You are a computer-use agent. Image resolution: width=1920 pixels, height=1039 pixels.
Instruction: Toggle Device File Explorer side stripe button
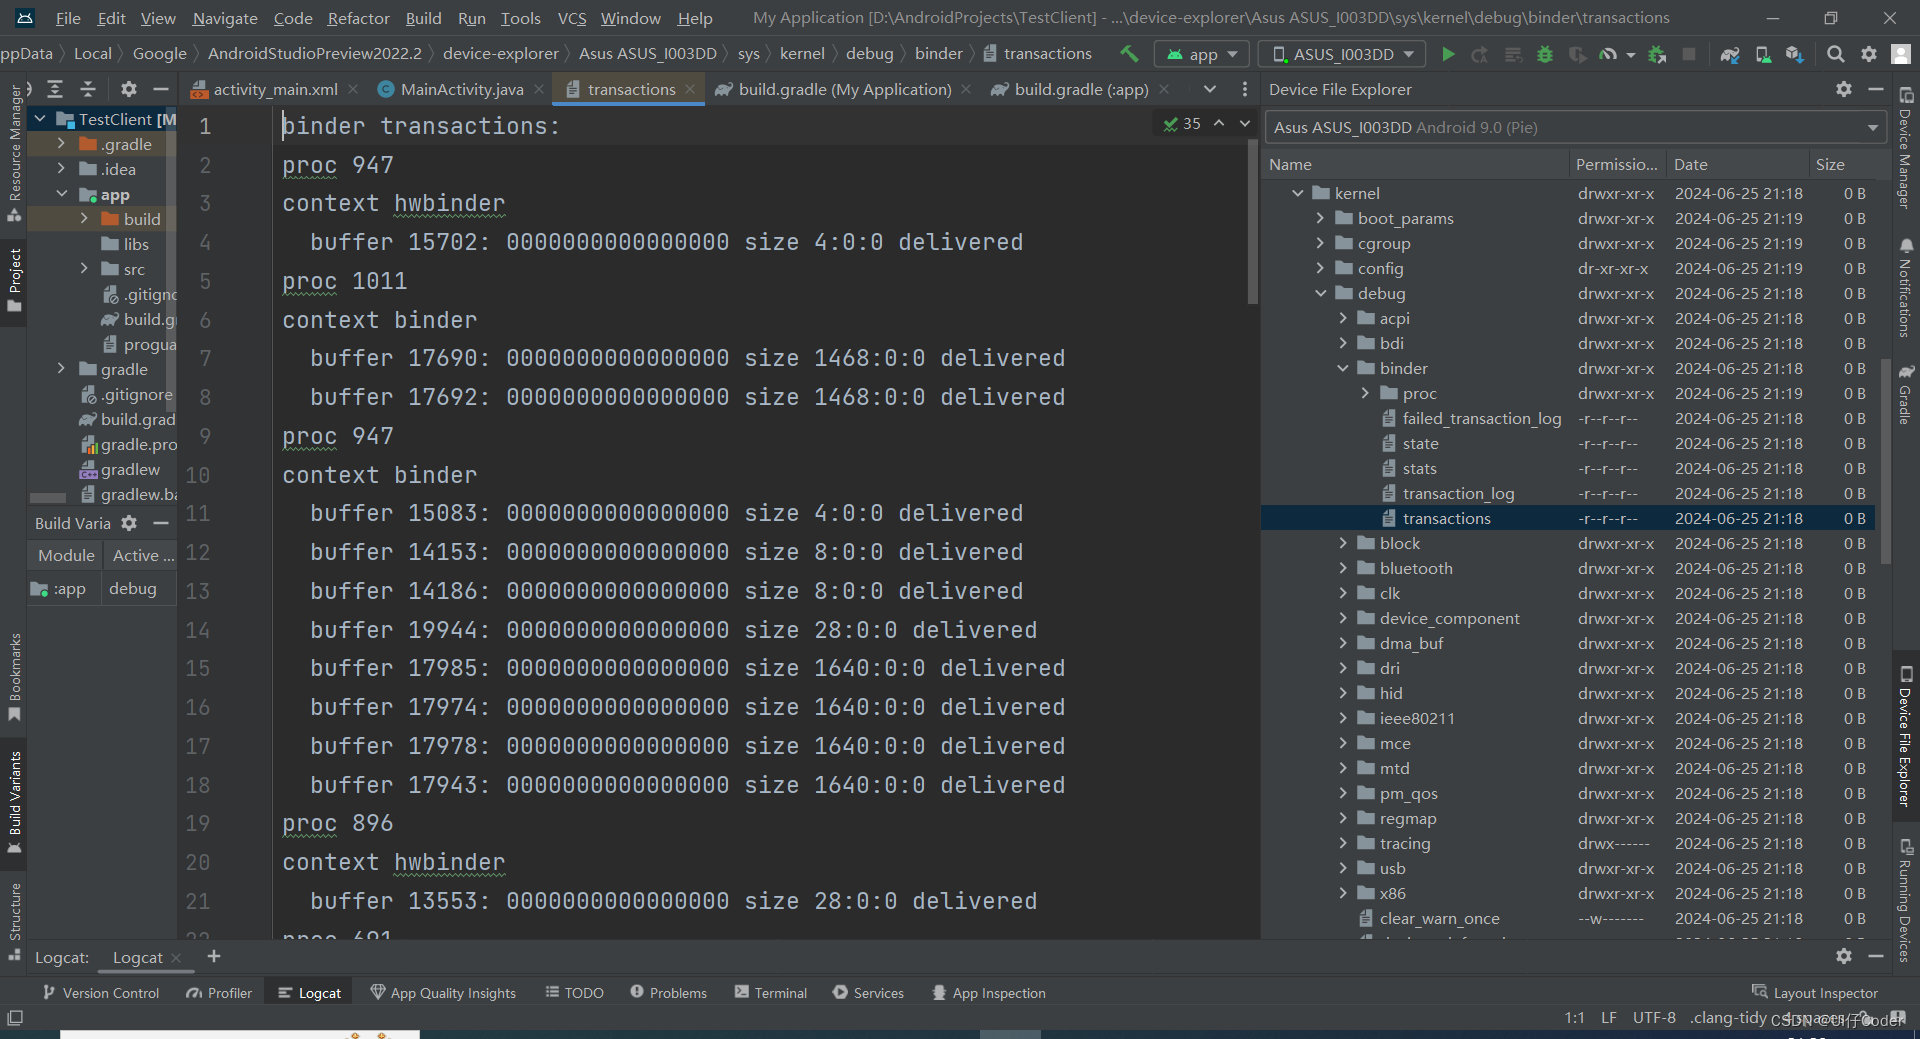click(1906, 737)
